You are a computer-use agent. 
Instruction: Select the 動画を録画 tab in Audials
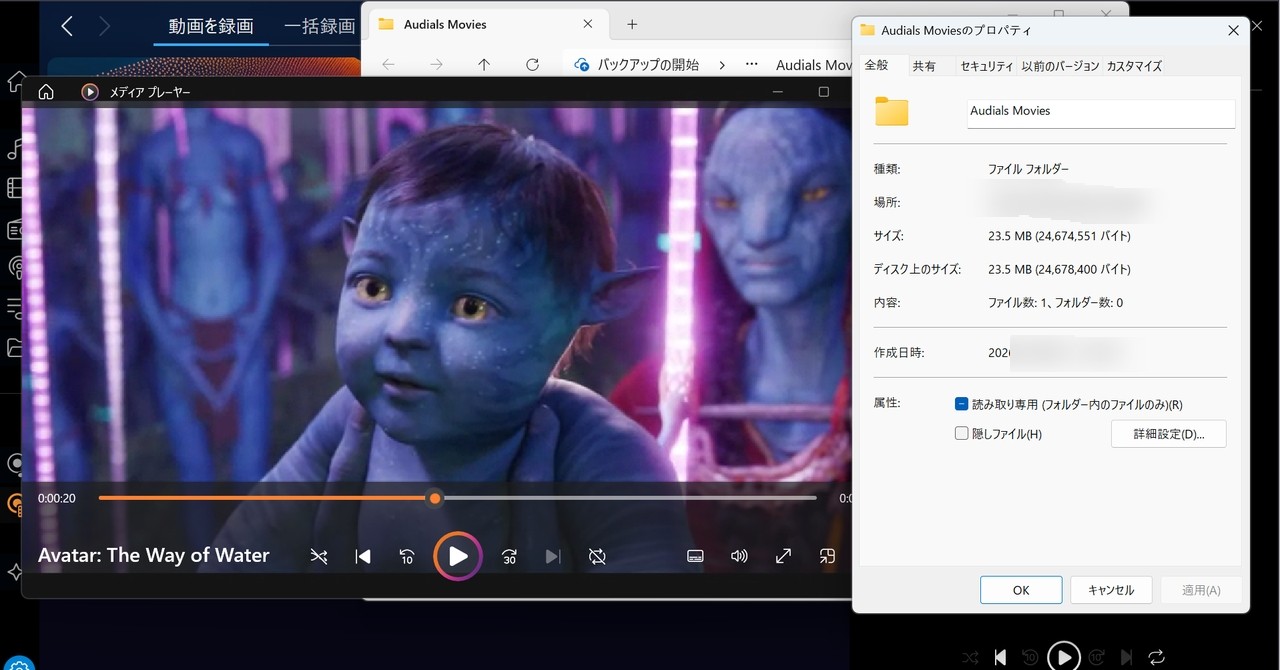point(210,26)
